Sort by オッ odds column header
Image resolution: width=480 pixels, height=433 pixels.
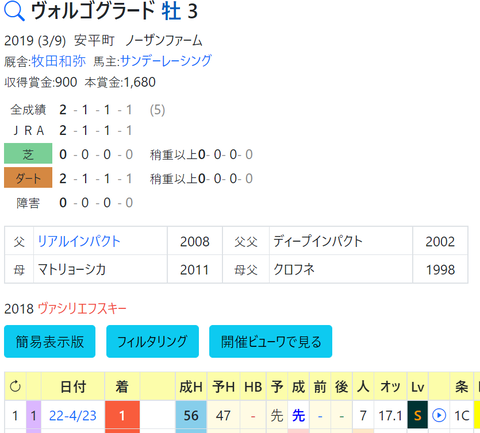[391, 387]
